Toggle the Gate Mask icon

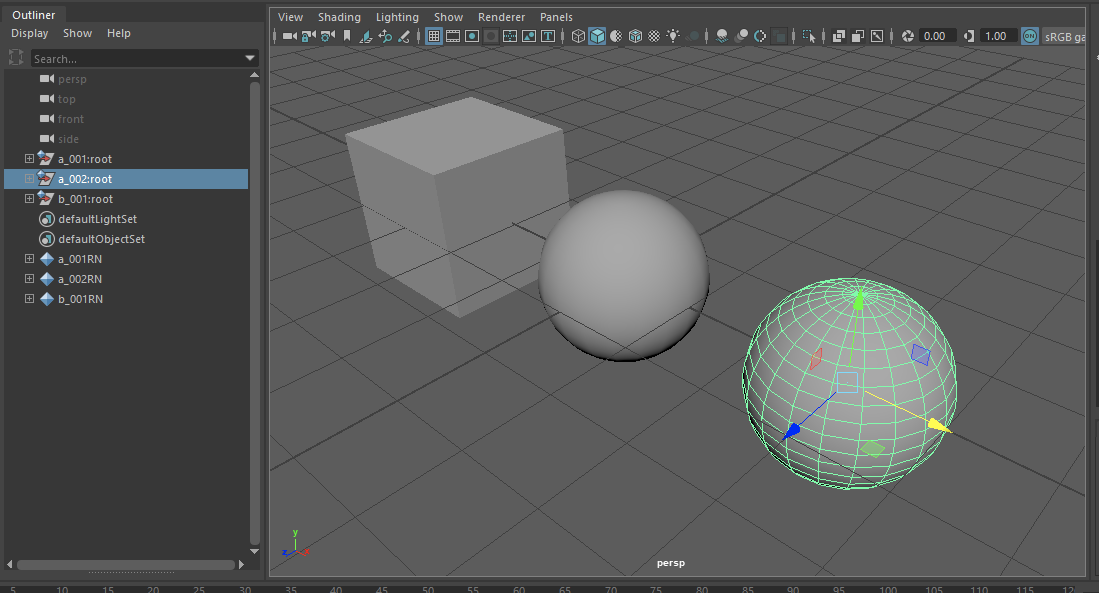coord(491,36)
